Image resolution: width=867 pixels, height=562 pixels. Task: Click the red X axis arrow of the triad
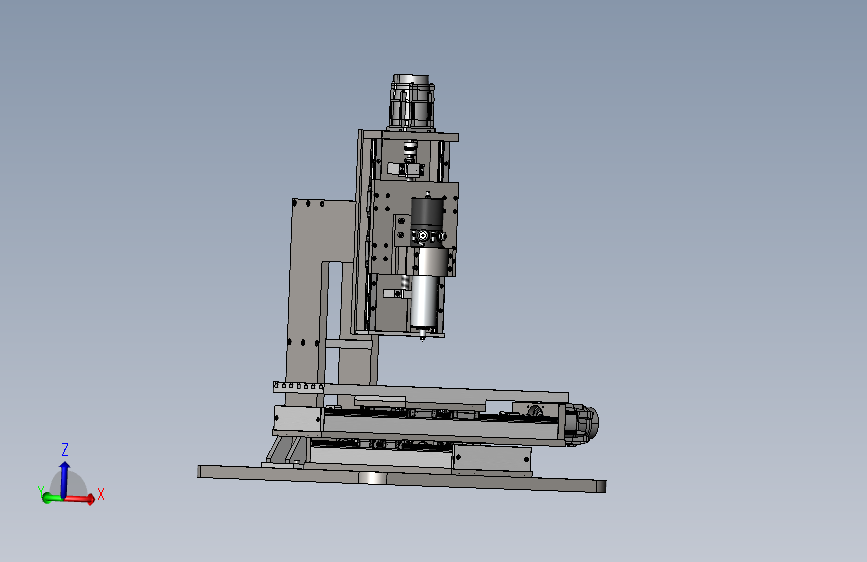tap(80, 499)
